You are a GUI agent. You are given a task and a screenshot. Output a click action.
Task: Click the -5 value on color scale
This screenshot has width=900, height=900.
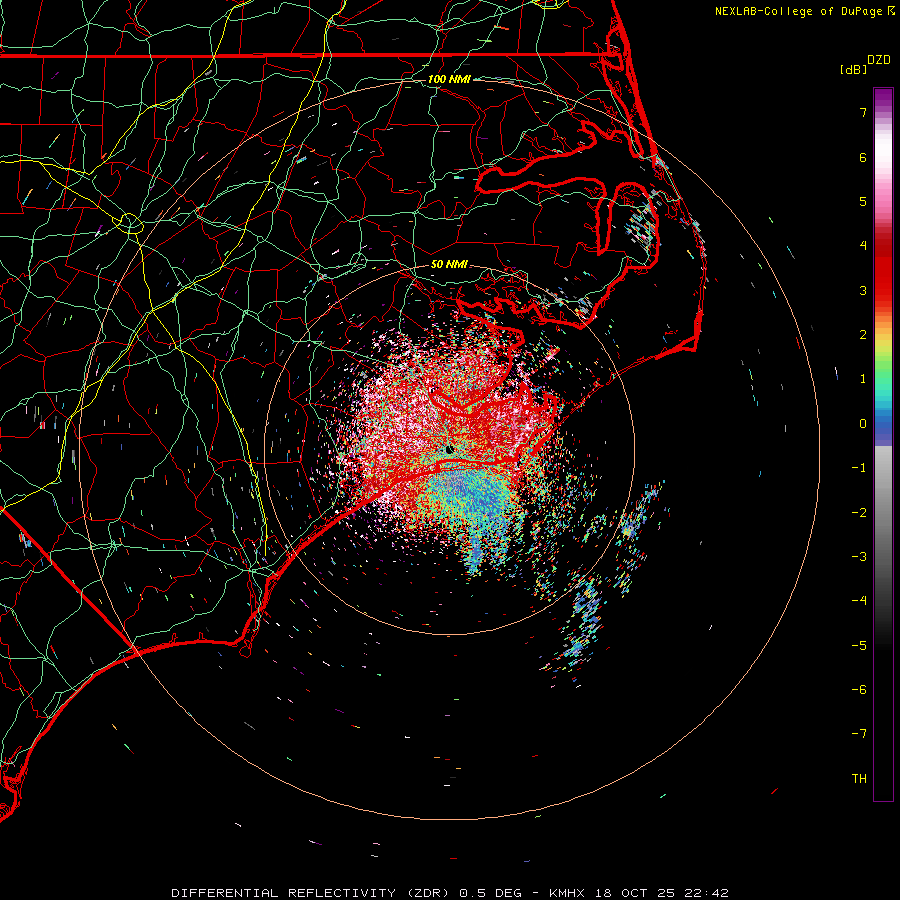[859, 646]
